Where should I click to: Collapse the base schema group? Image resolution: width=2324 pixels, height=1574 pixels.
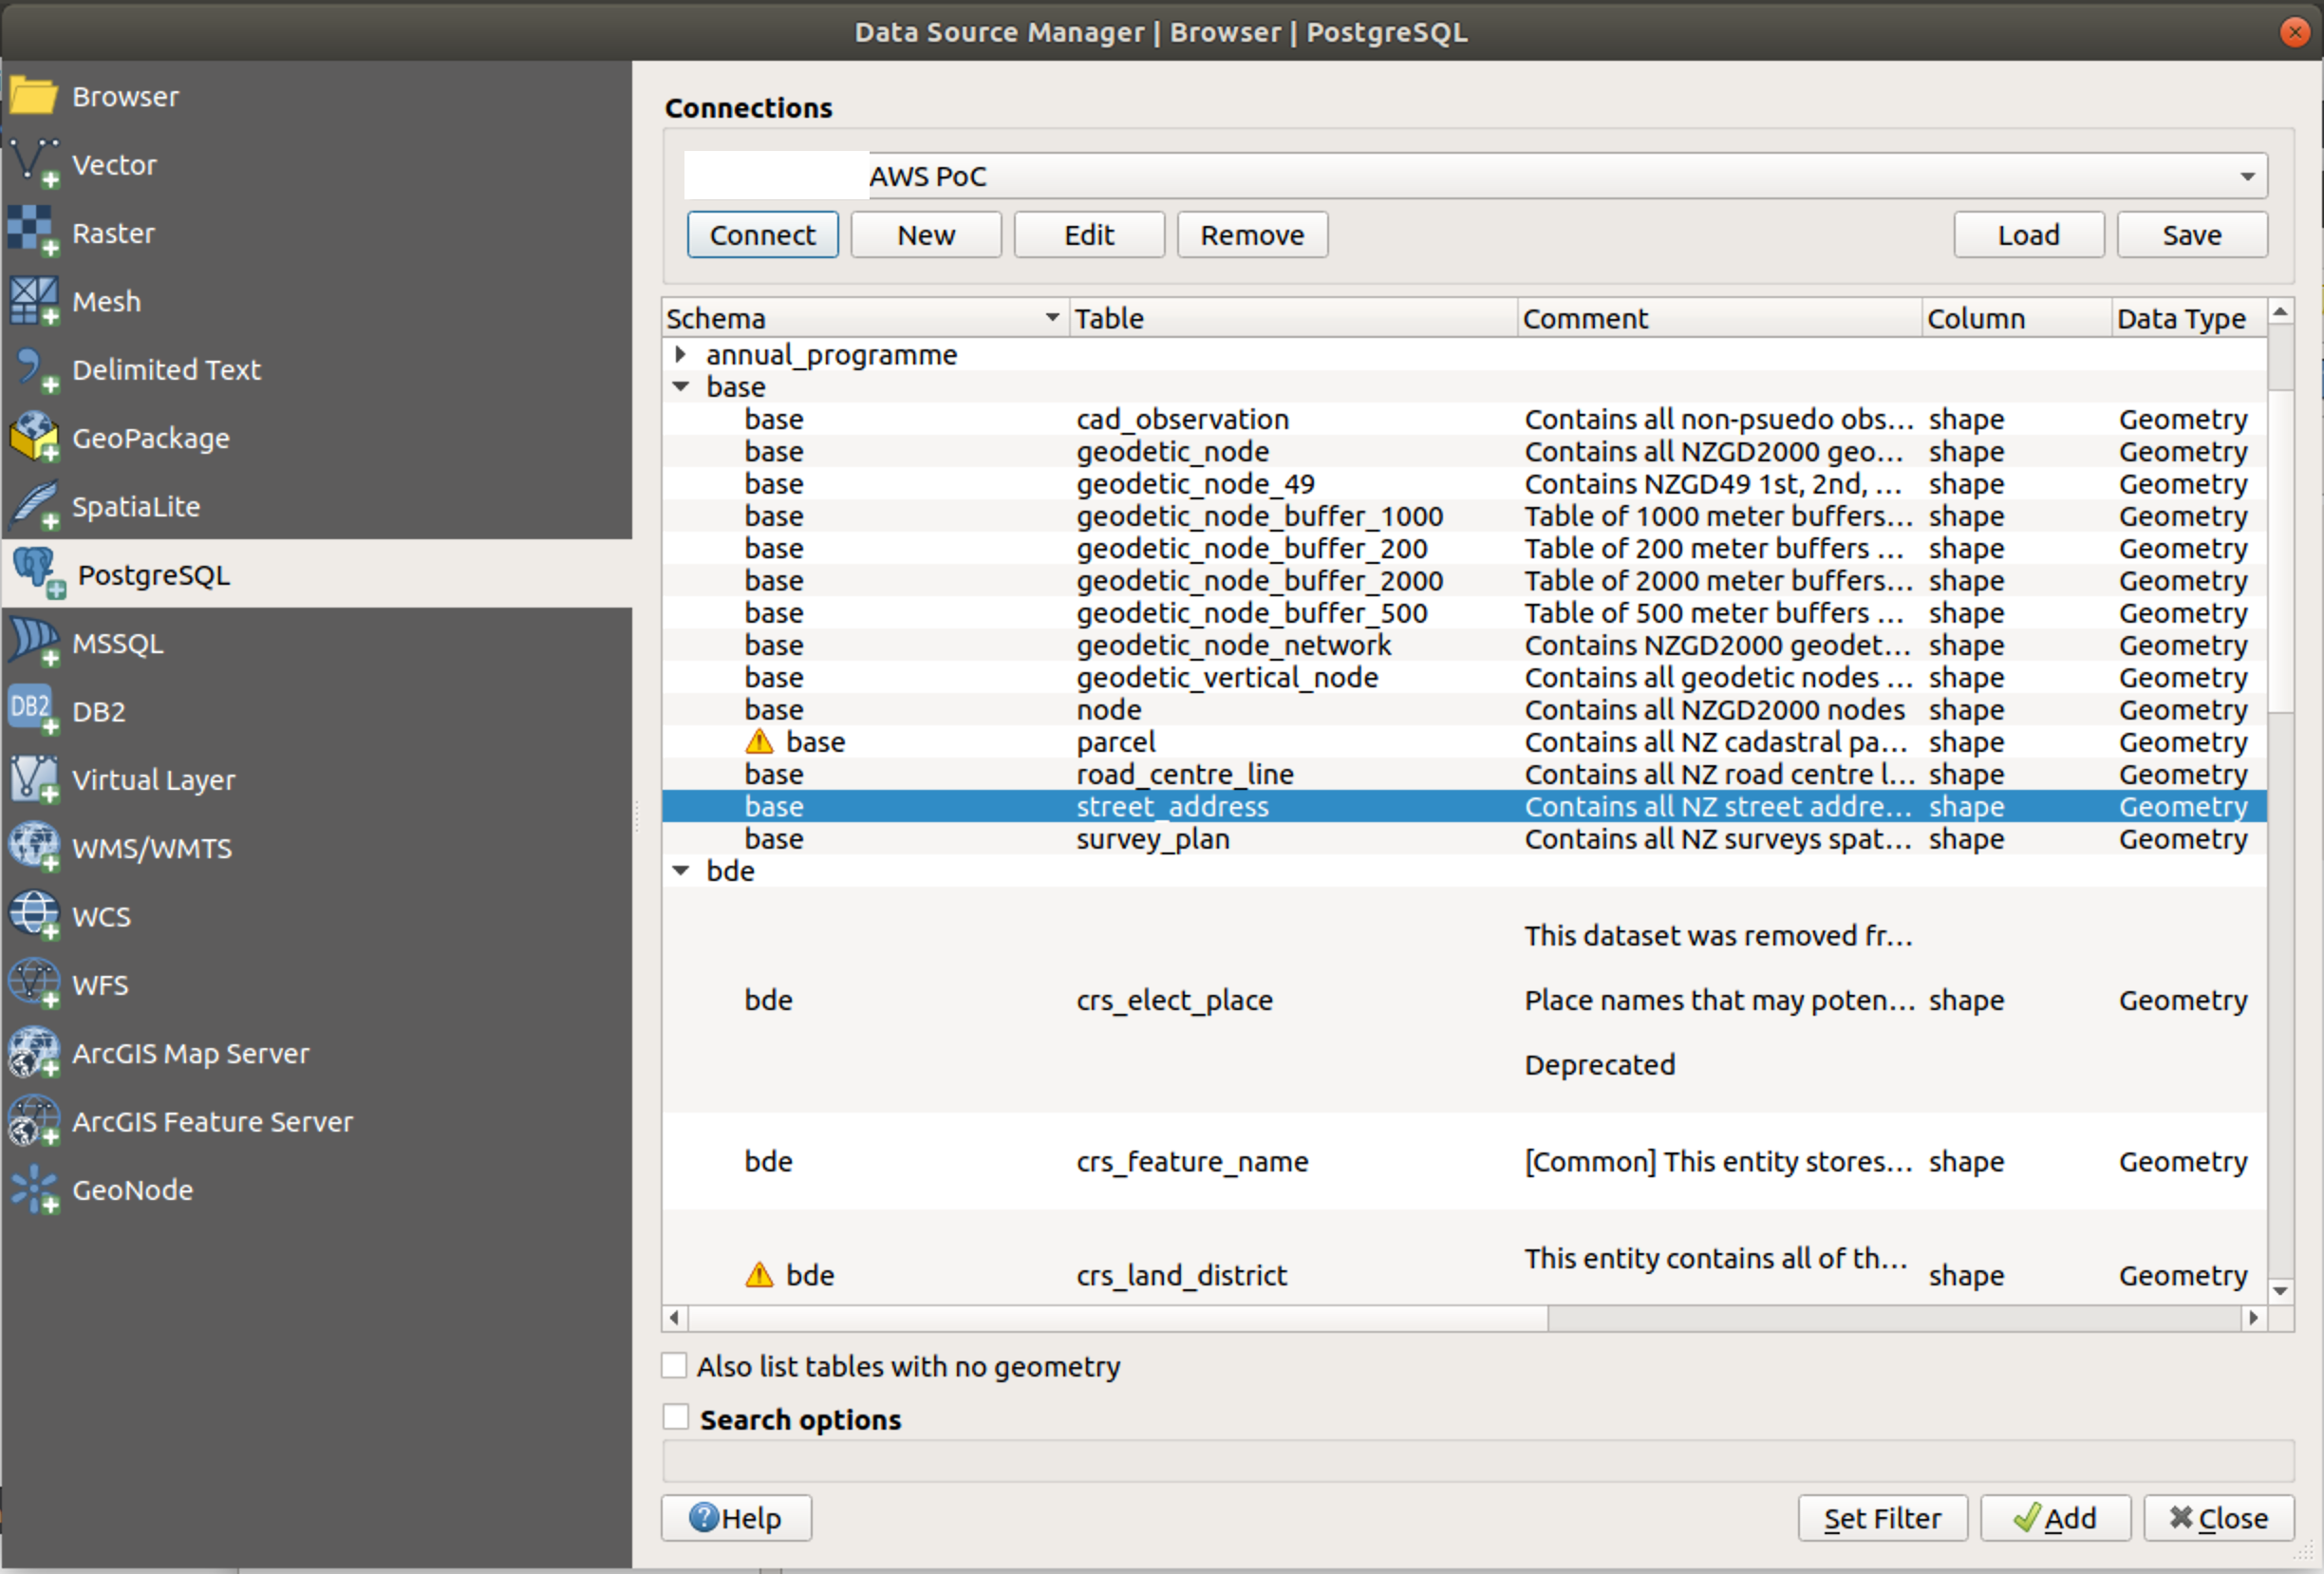click(x=681, y=387)
